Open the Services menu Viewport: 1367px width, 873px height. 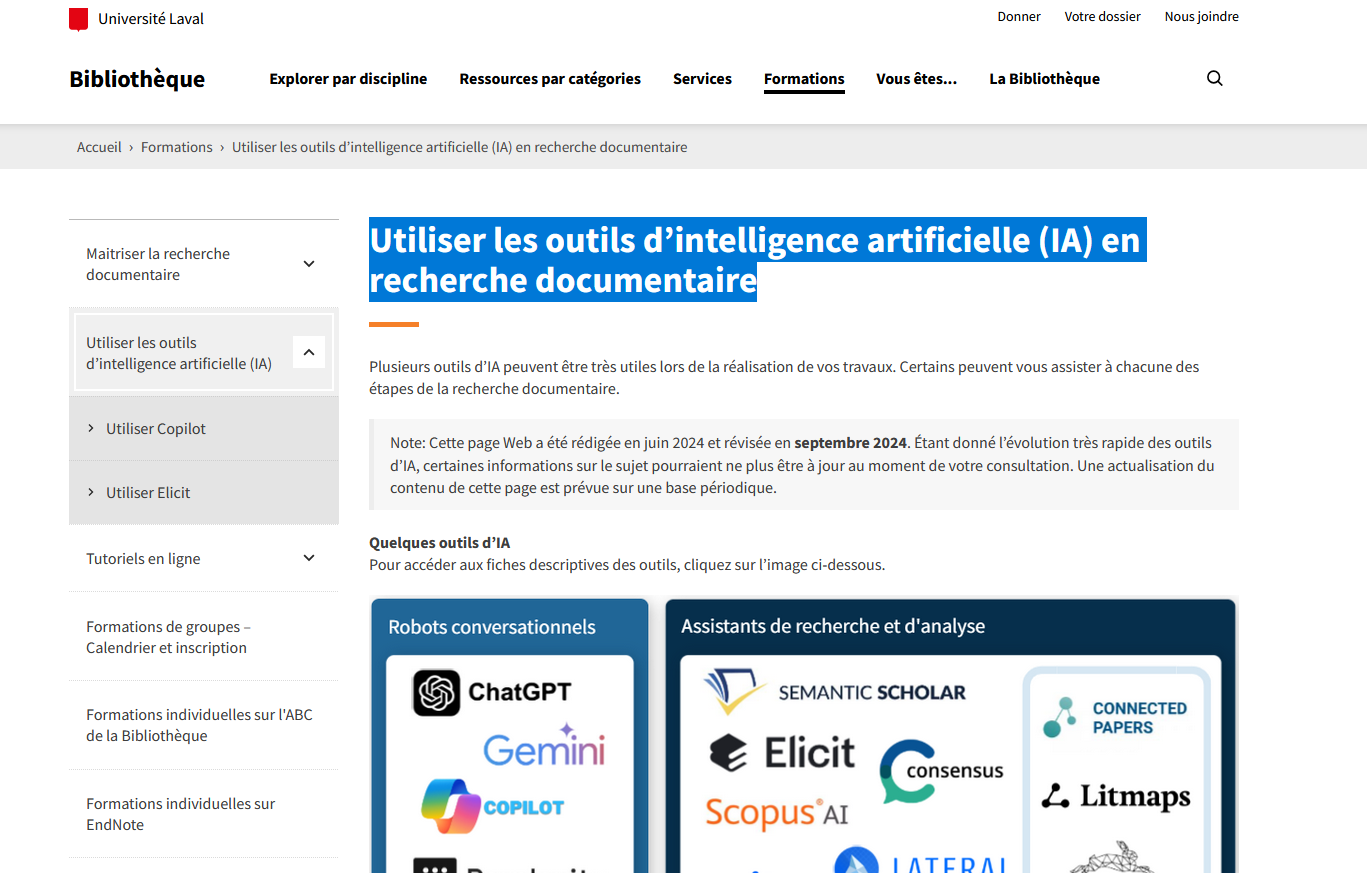point(702,79)
